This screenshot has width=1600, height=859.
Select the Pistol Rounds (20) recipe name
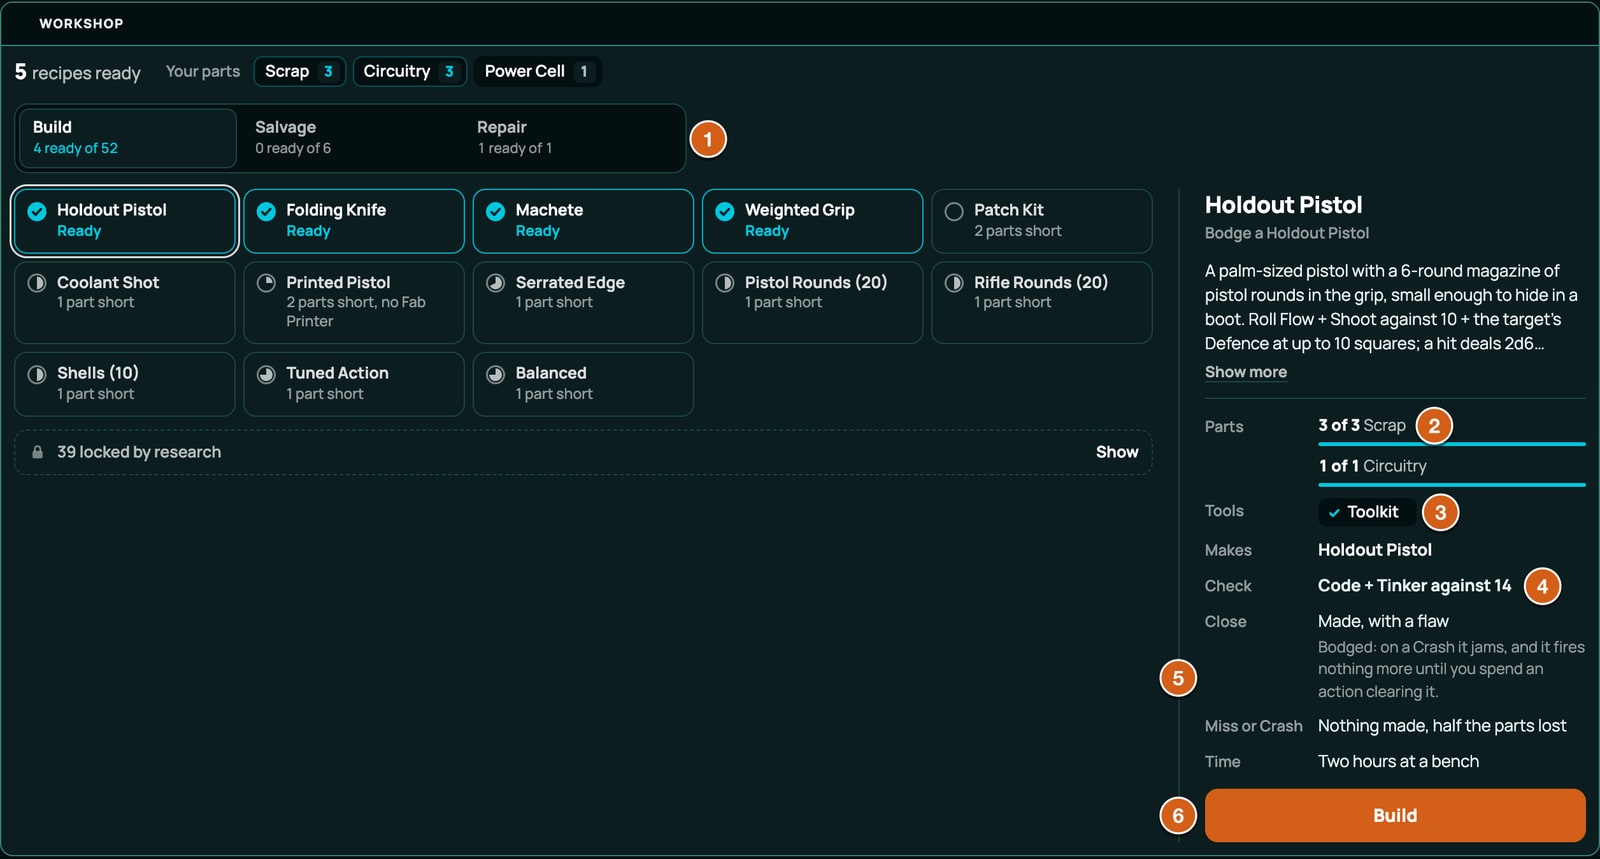[816, 283]
